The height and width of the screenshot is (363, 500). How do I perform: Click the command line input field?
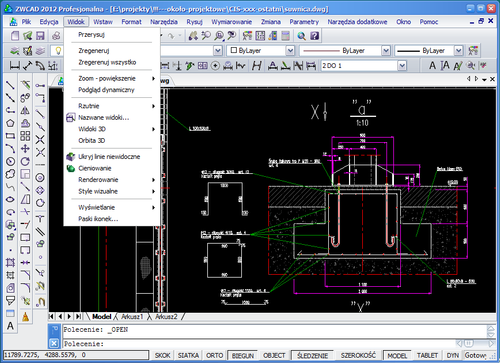point(258,344)
